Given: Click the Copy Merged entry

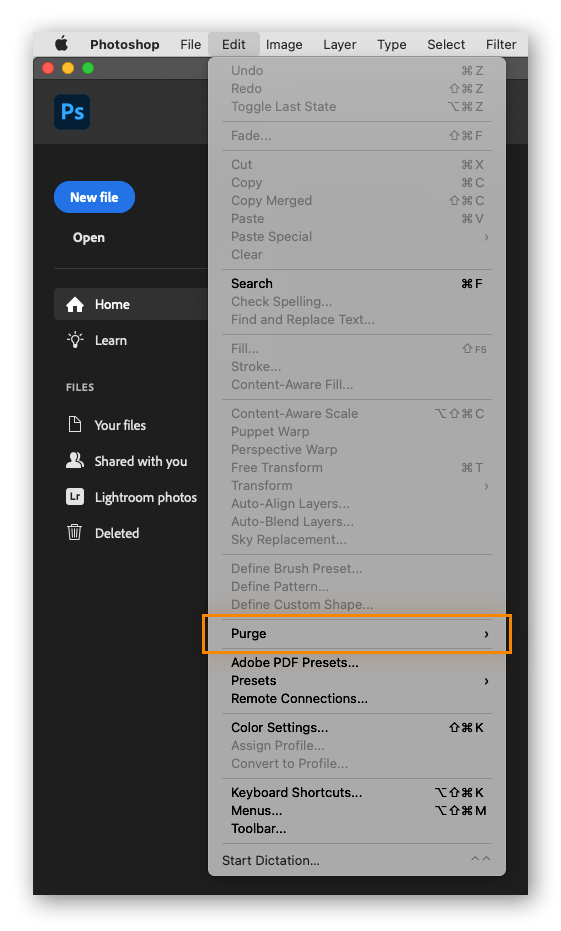Looking at the screenshot, I should click(x=357, y=201).
